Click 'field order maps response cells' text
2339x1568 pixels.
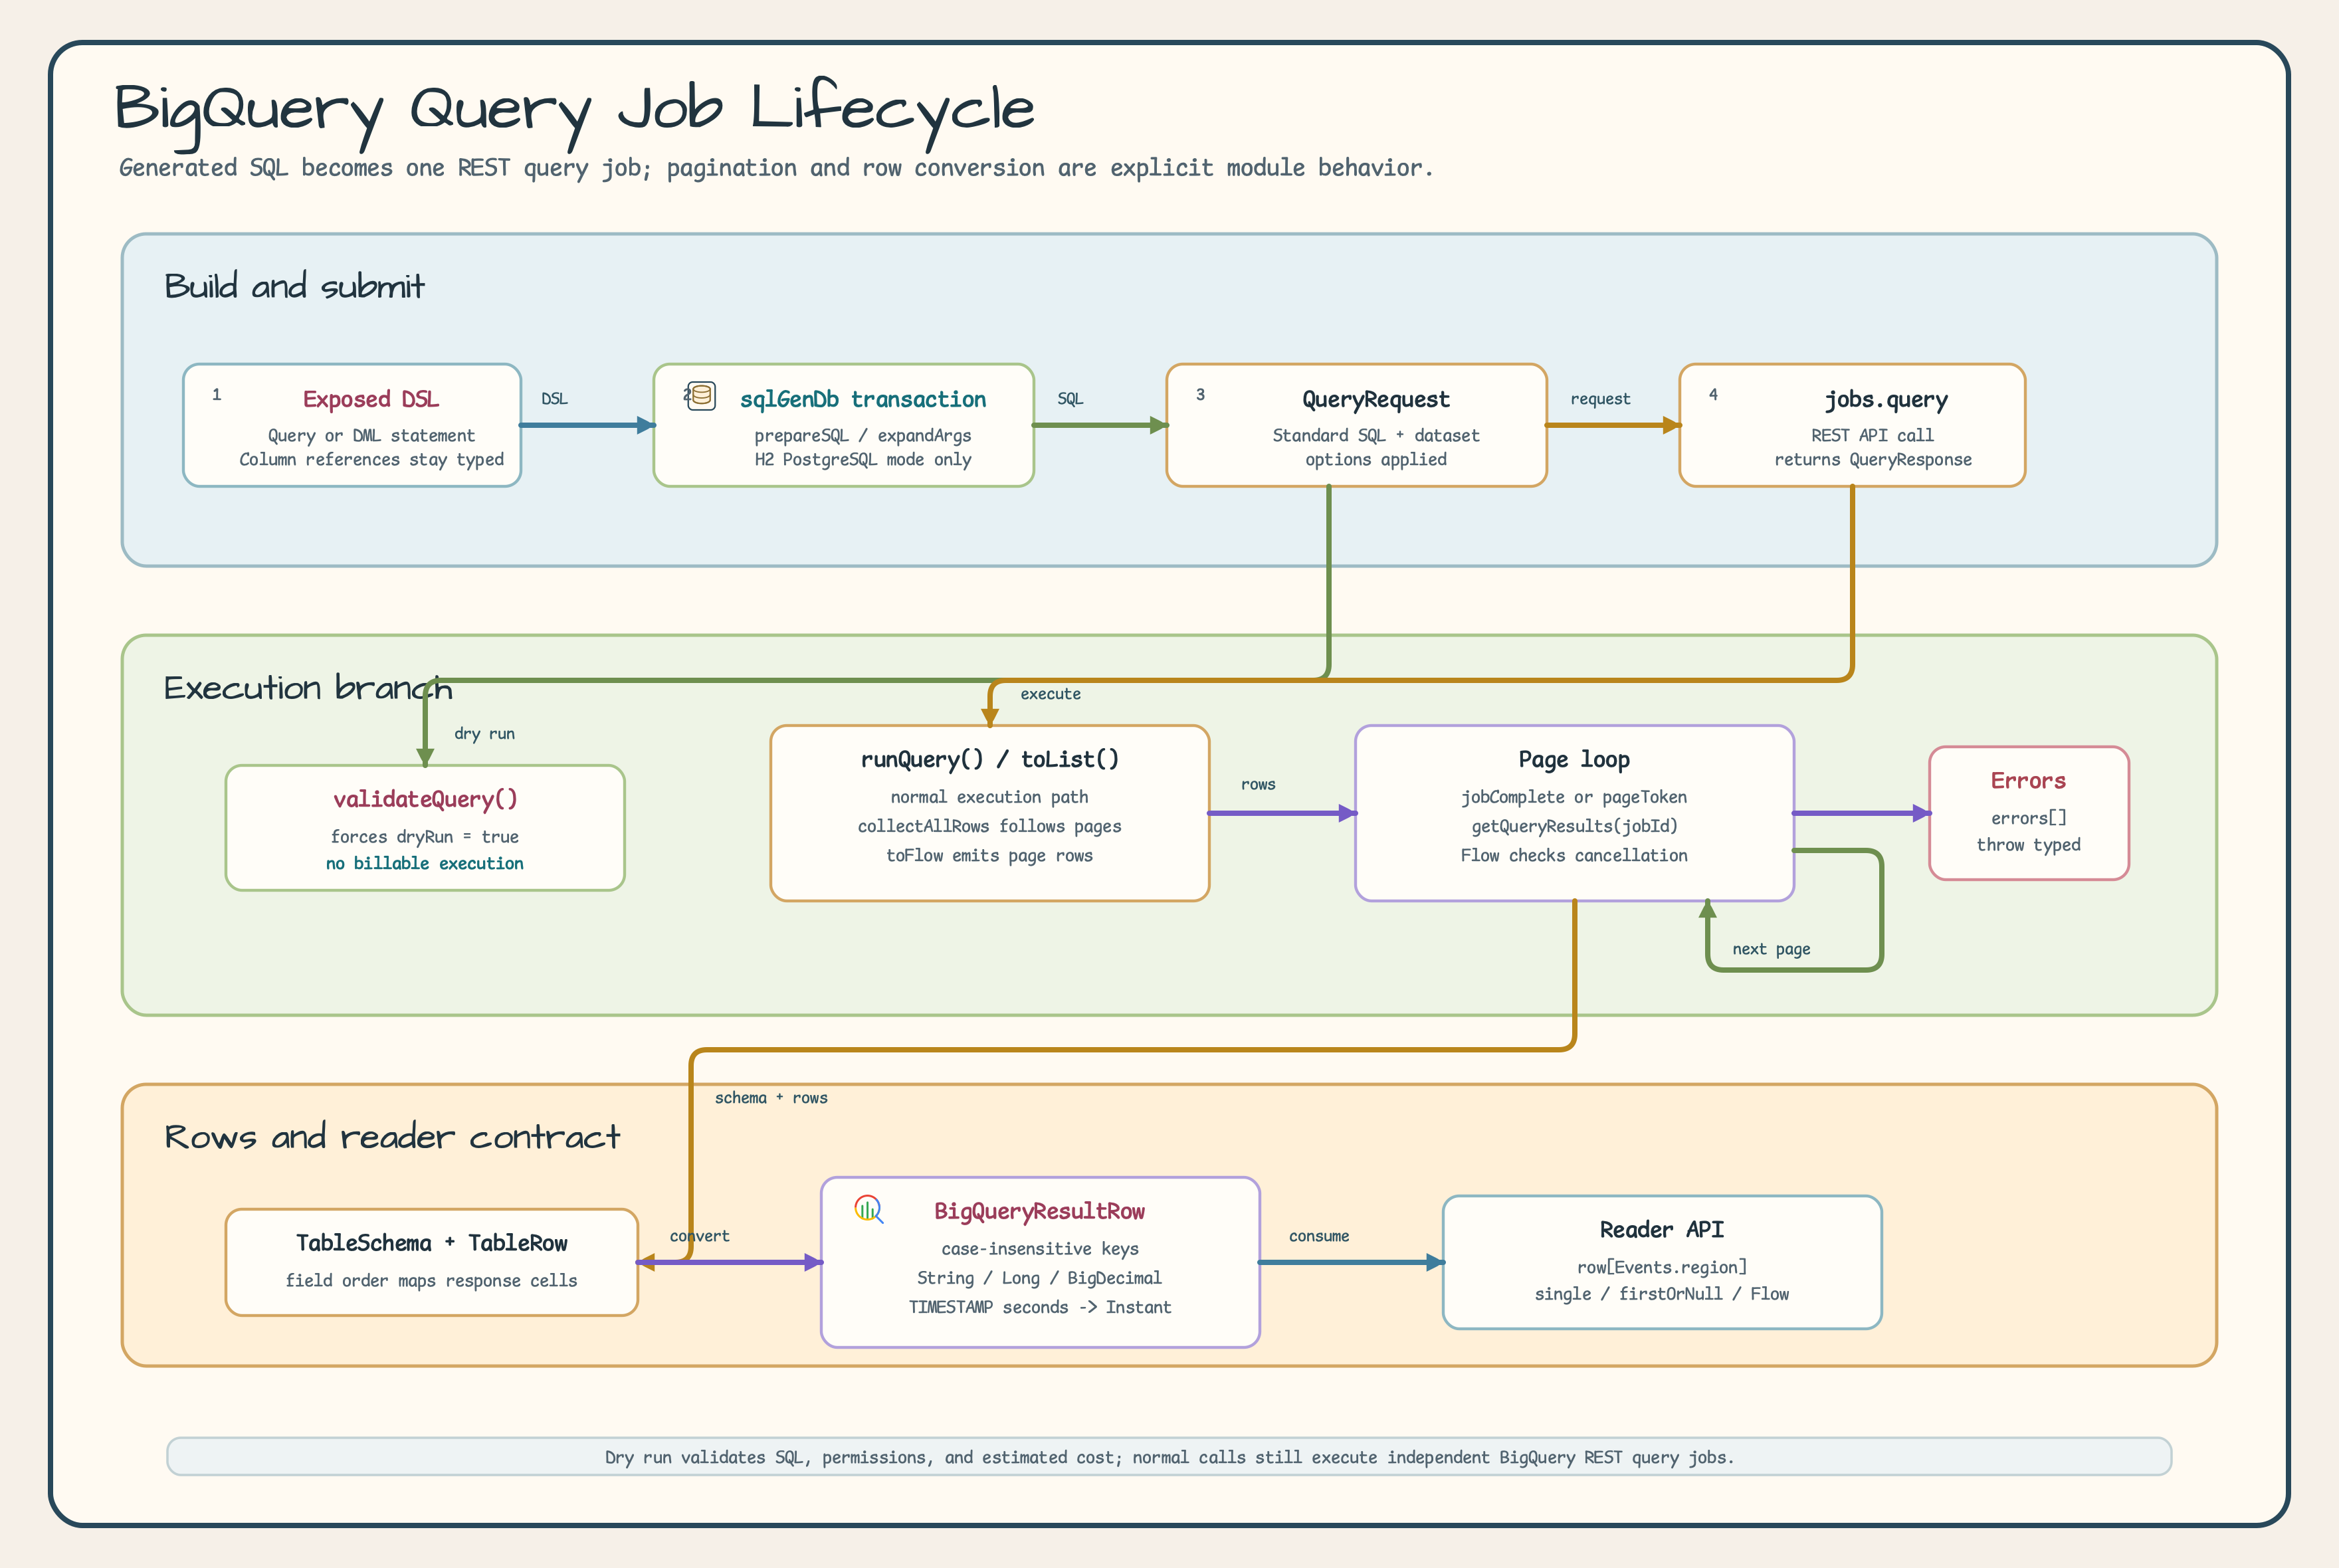click(x=432, y=1281)
